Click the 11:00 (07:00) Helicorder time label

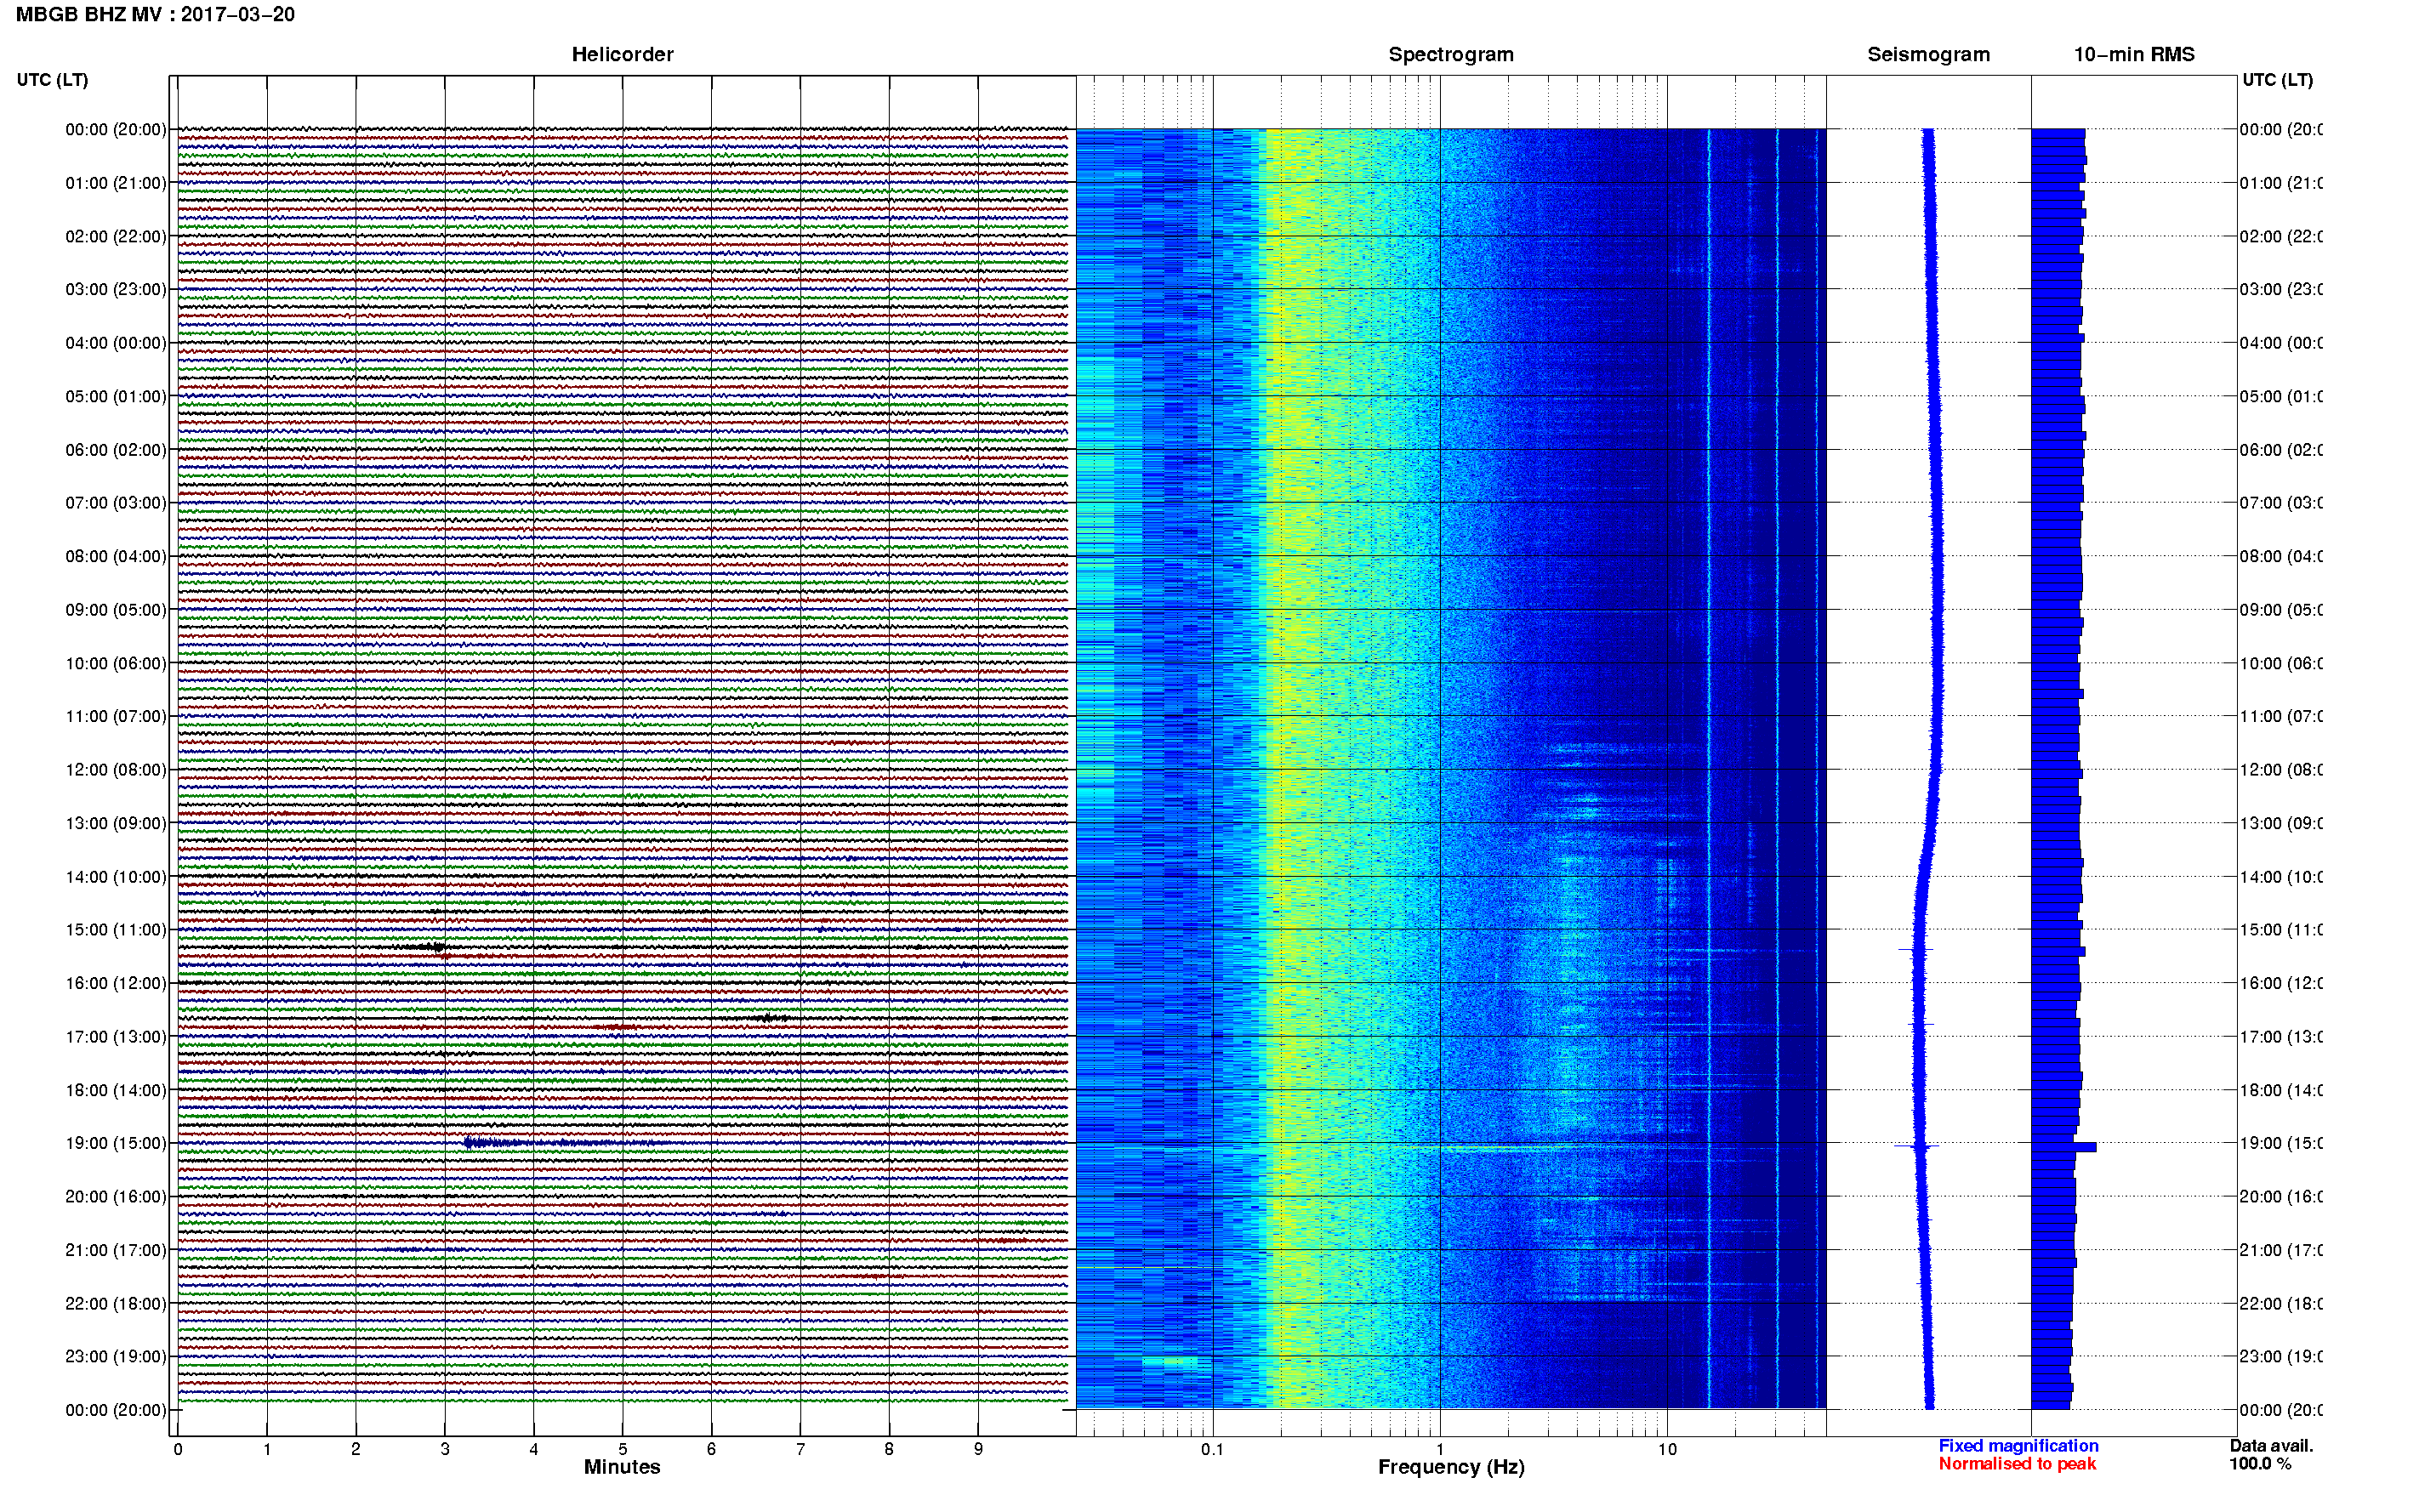(116, 717)
